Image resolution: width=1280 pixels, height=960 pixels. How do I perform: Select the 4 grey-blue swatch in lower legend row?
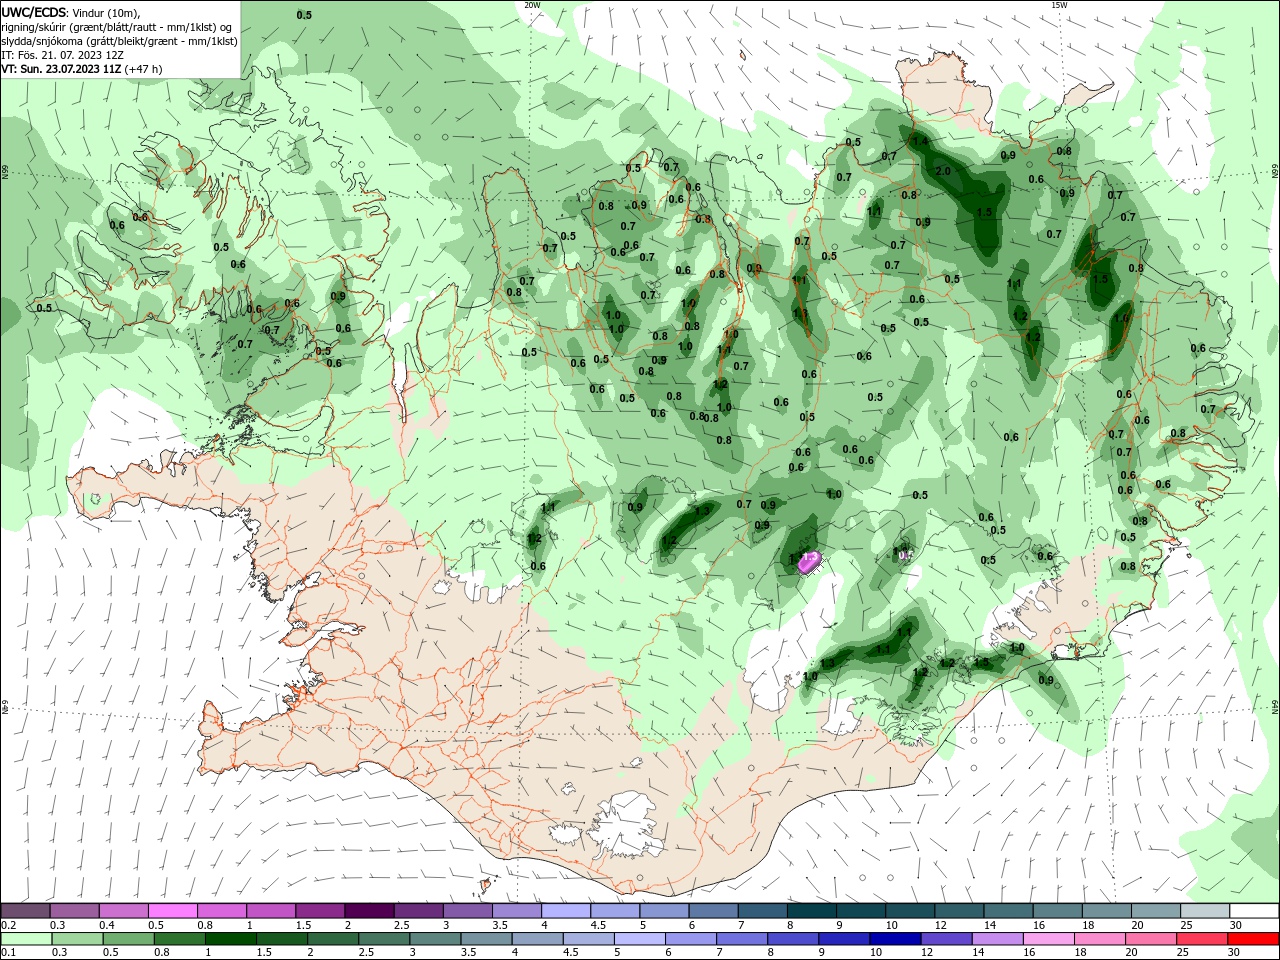pyautogui.click(x=538, y=939)
